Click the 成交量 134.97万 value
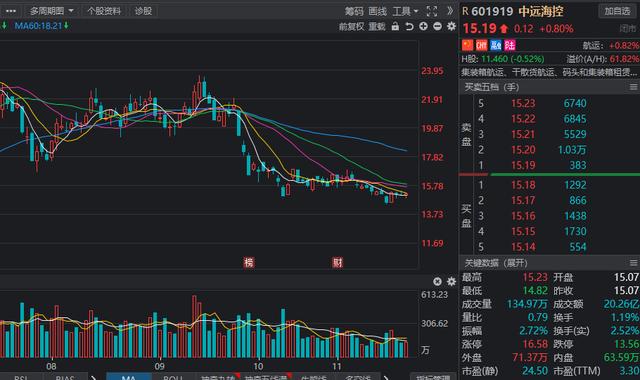The image size is (640, 380). click(527, 304)
